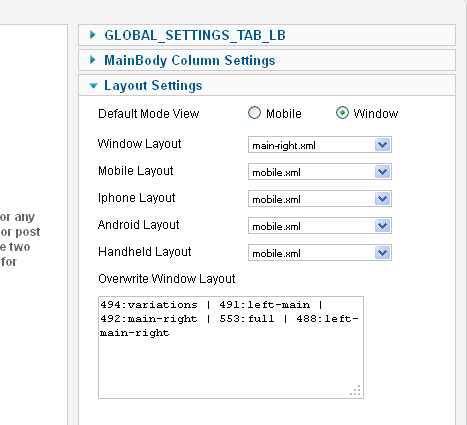Open the Handheld Layout dropdown
Viewport: 467px width, 425px height.
point(320,253)
